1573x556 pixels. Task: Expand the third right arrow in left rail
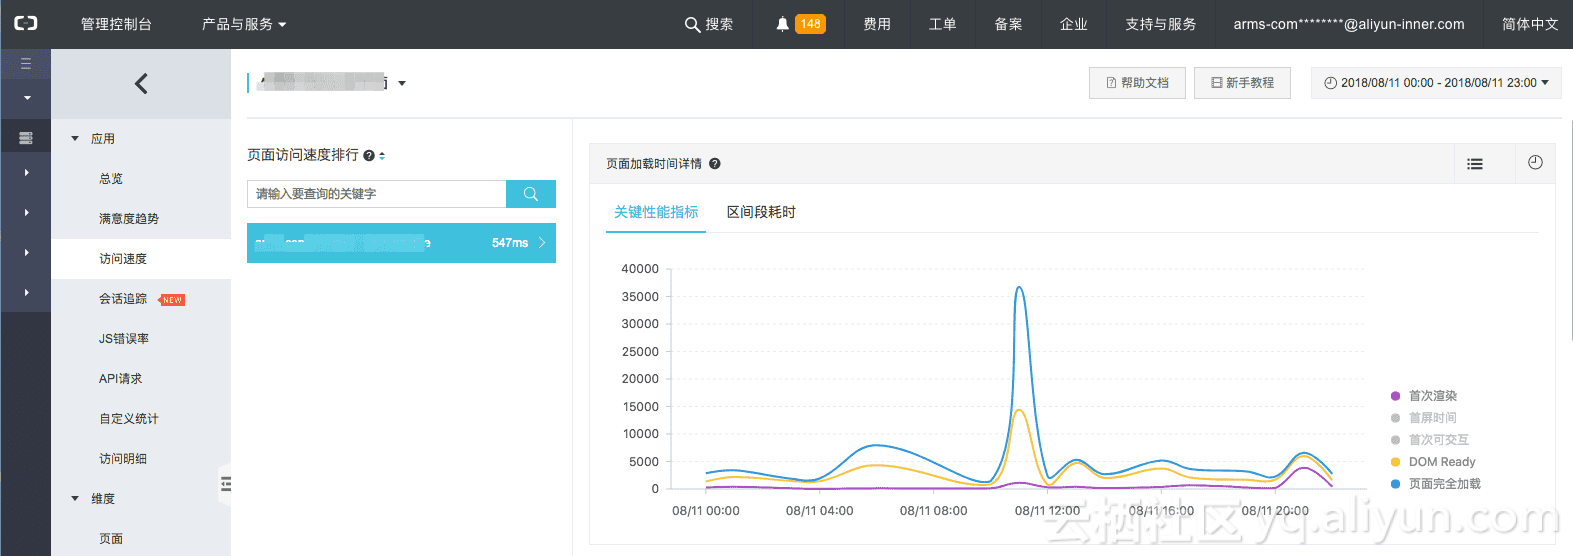click(x=27, y=253)
